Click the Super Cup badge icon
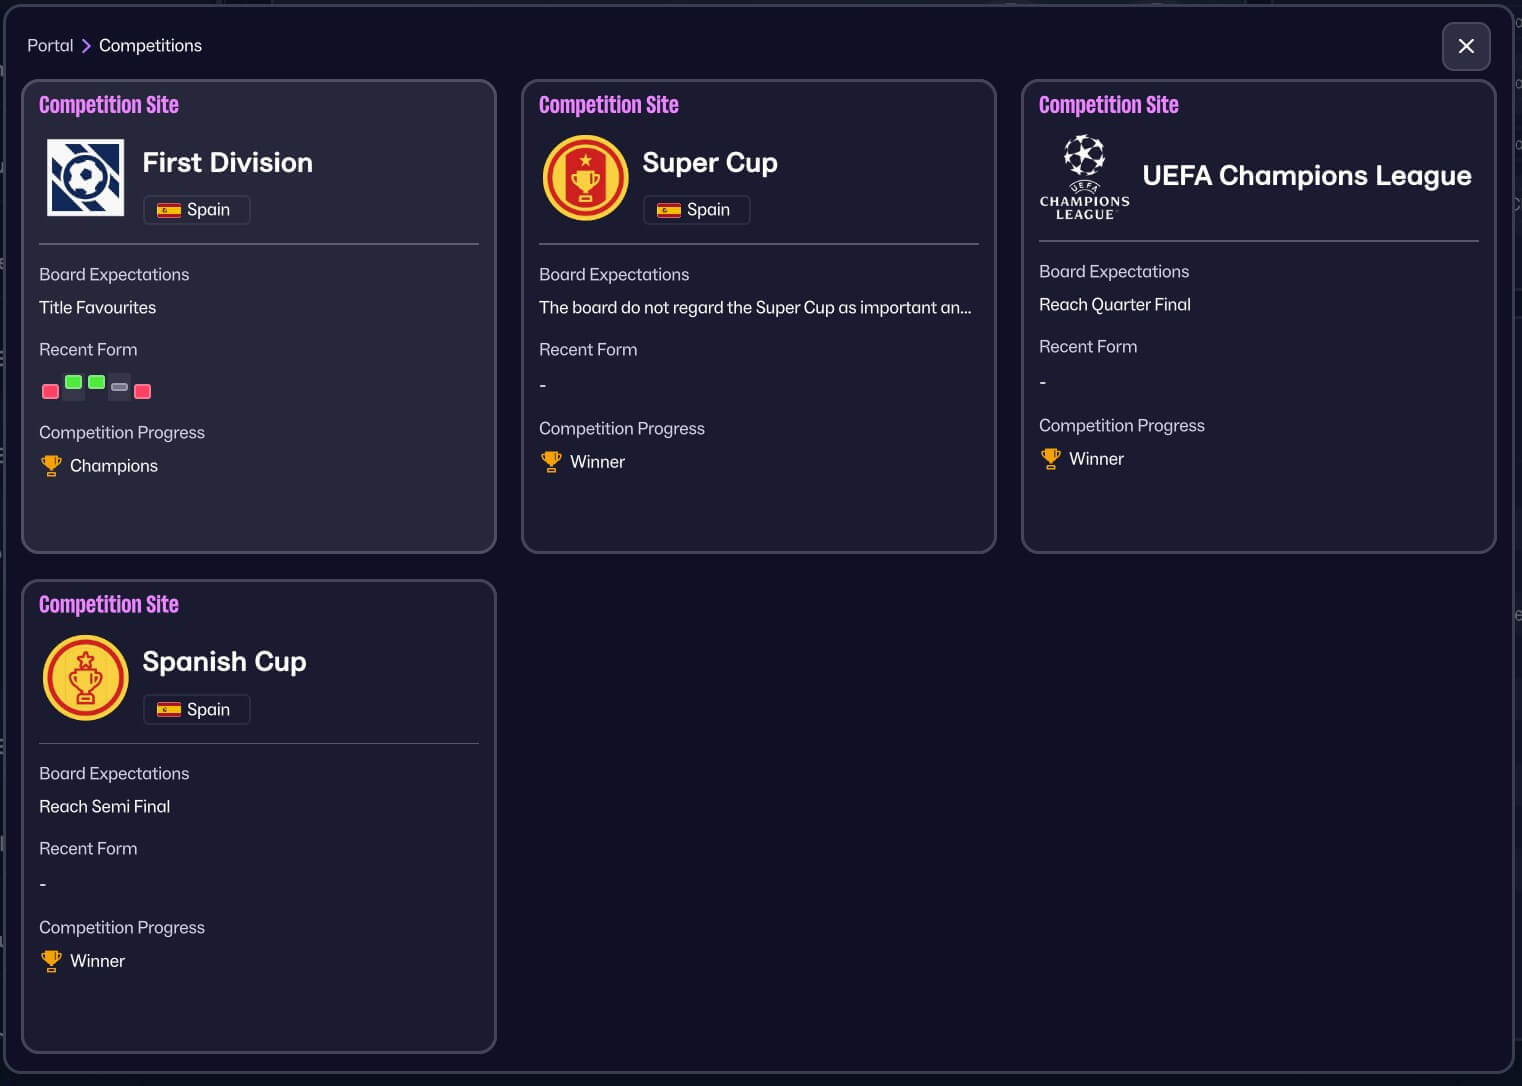Image resolution: width=1522 pixels, height=1086 pixels. [585, 178]
